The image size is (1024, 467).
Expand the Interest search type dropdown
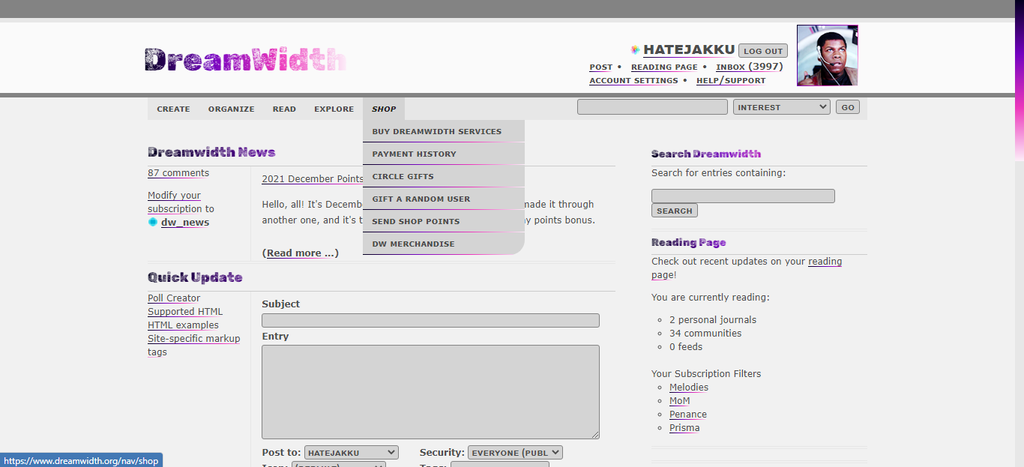coord(782,107)
